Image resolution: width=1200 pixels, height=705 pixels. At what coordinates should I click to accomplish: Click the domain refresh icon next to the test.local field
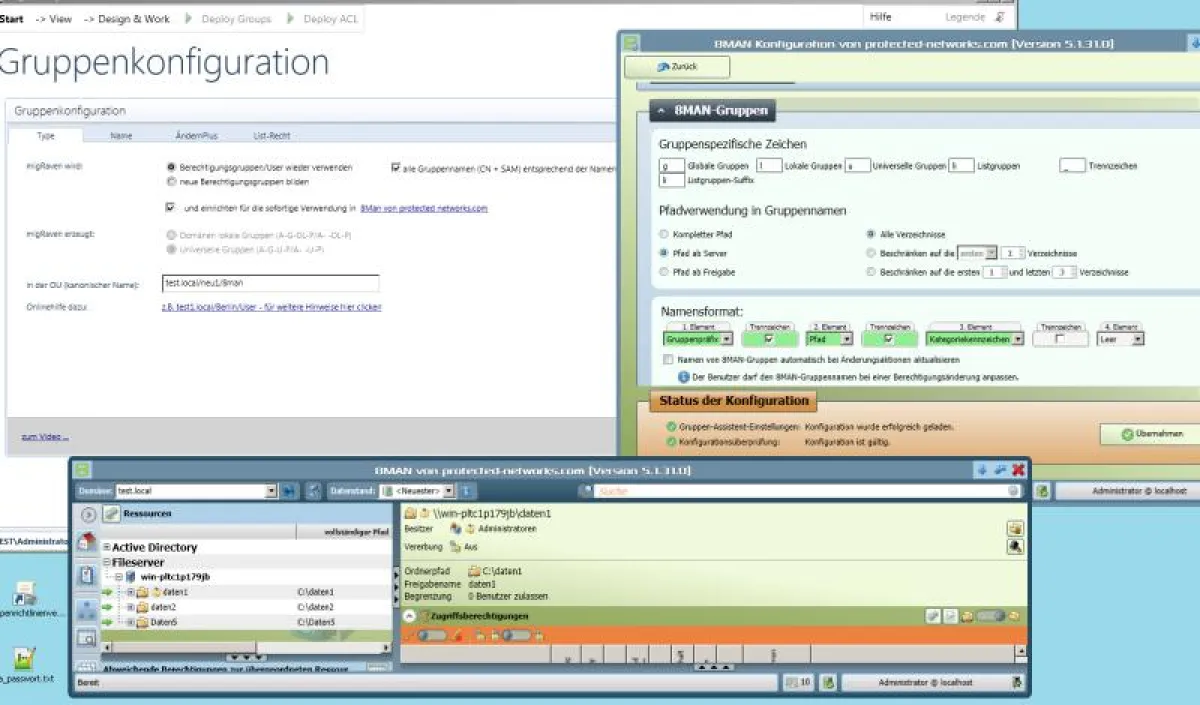tap(289, 491)
